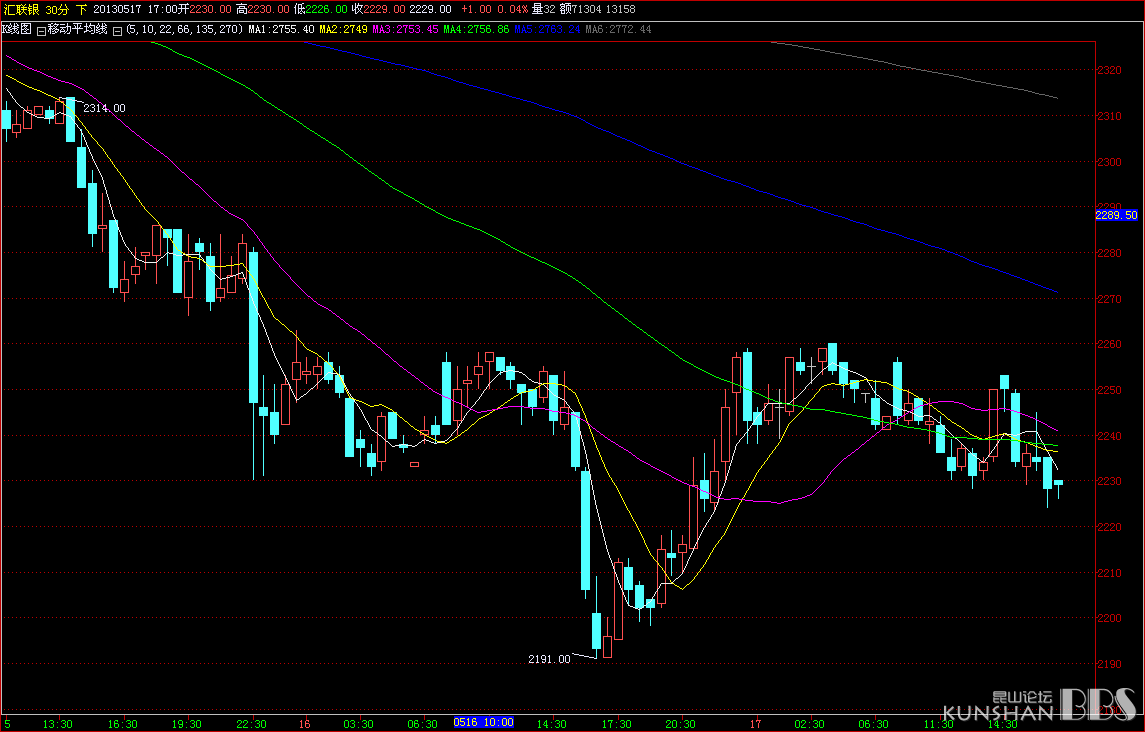1145x732 pixels.
Task: Click the date 20130517 in header
Action: pyautogui.click(x=117, y=9)
